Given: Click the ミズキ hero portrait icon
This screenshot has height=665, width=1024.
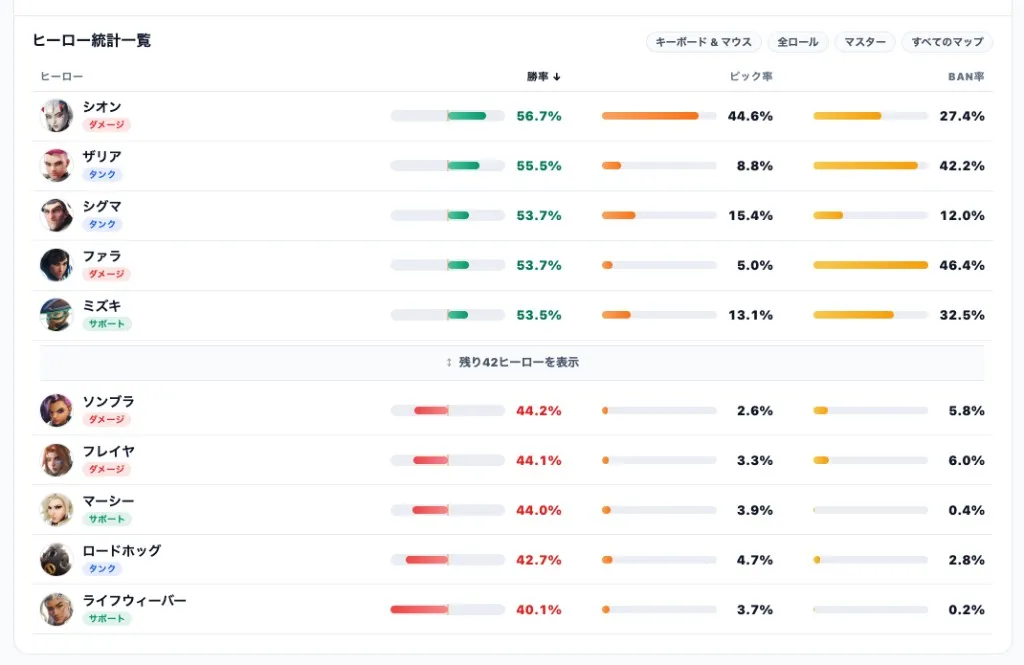Looking at the screenshot, I should pyautogui.click(x=56, y=314).
